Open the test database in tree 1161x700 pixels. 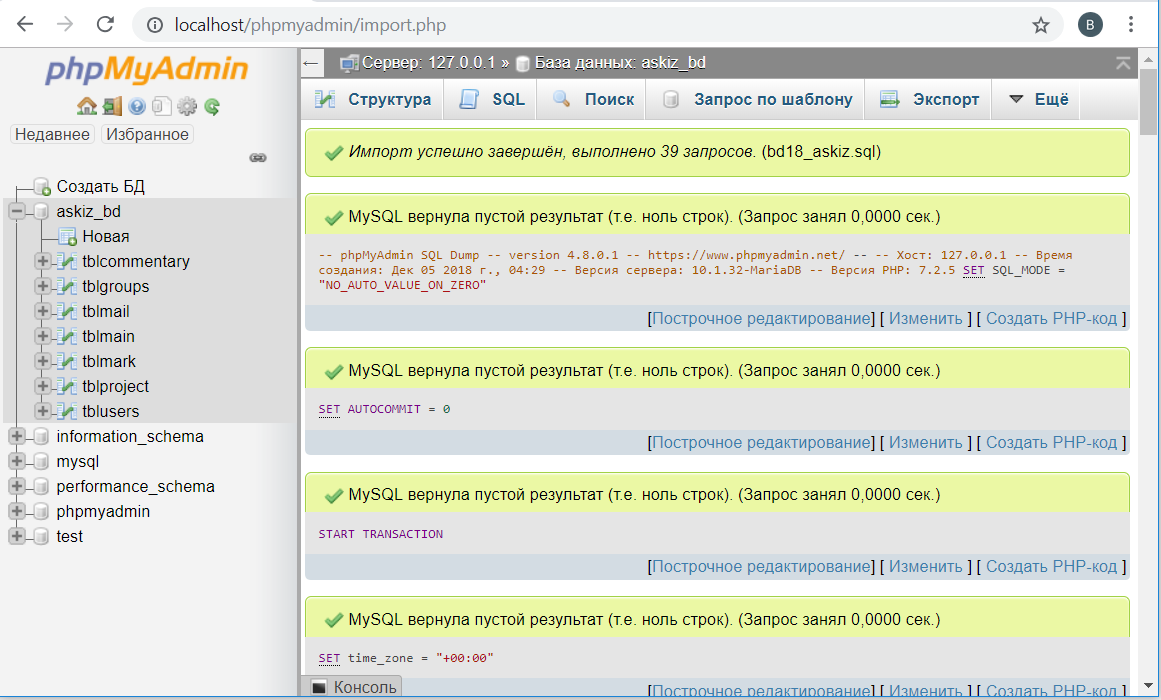pos(70,536)
